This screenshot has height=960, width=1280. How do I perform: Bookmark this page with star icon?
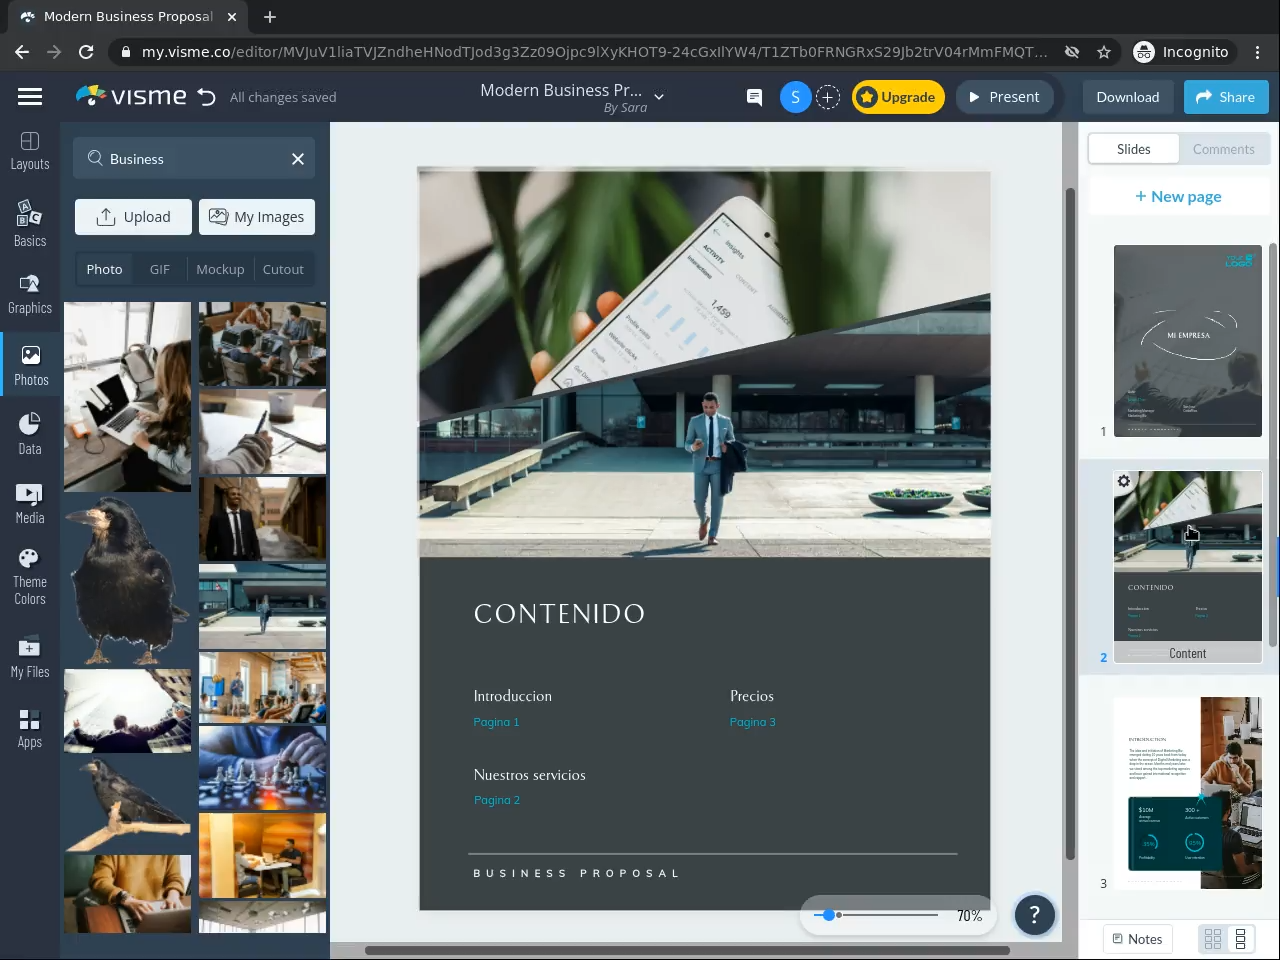coord(1104,52)
